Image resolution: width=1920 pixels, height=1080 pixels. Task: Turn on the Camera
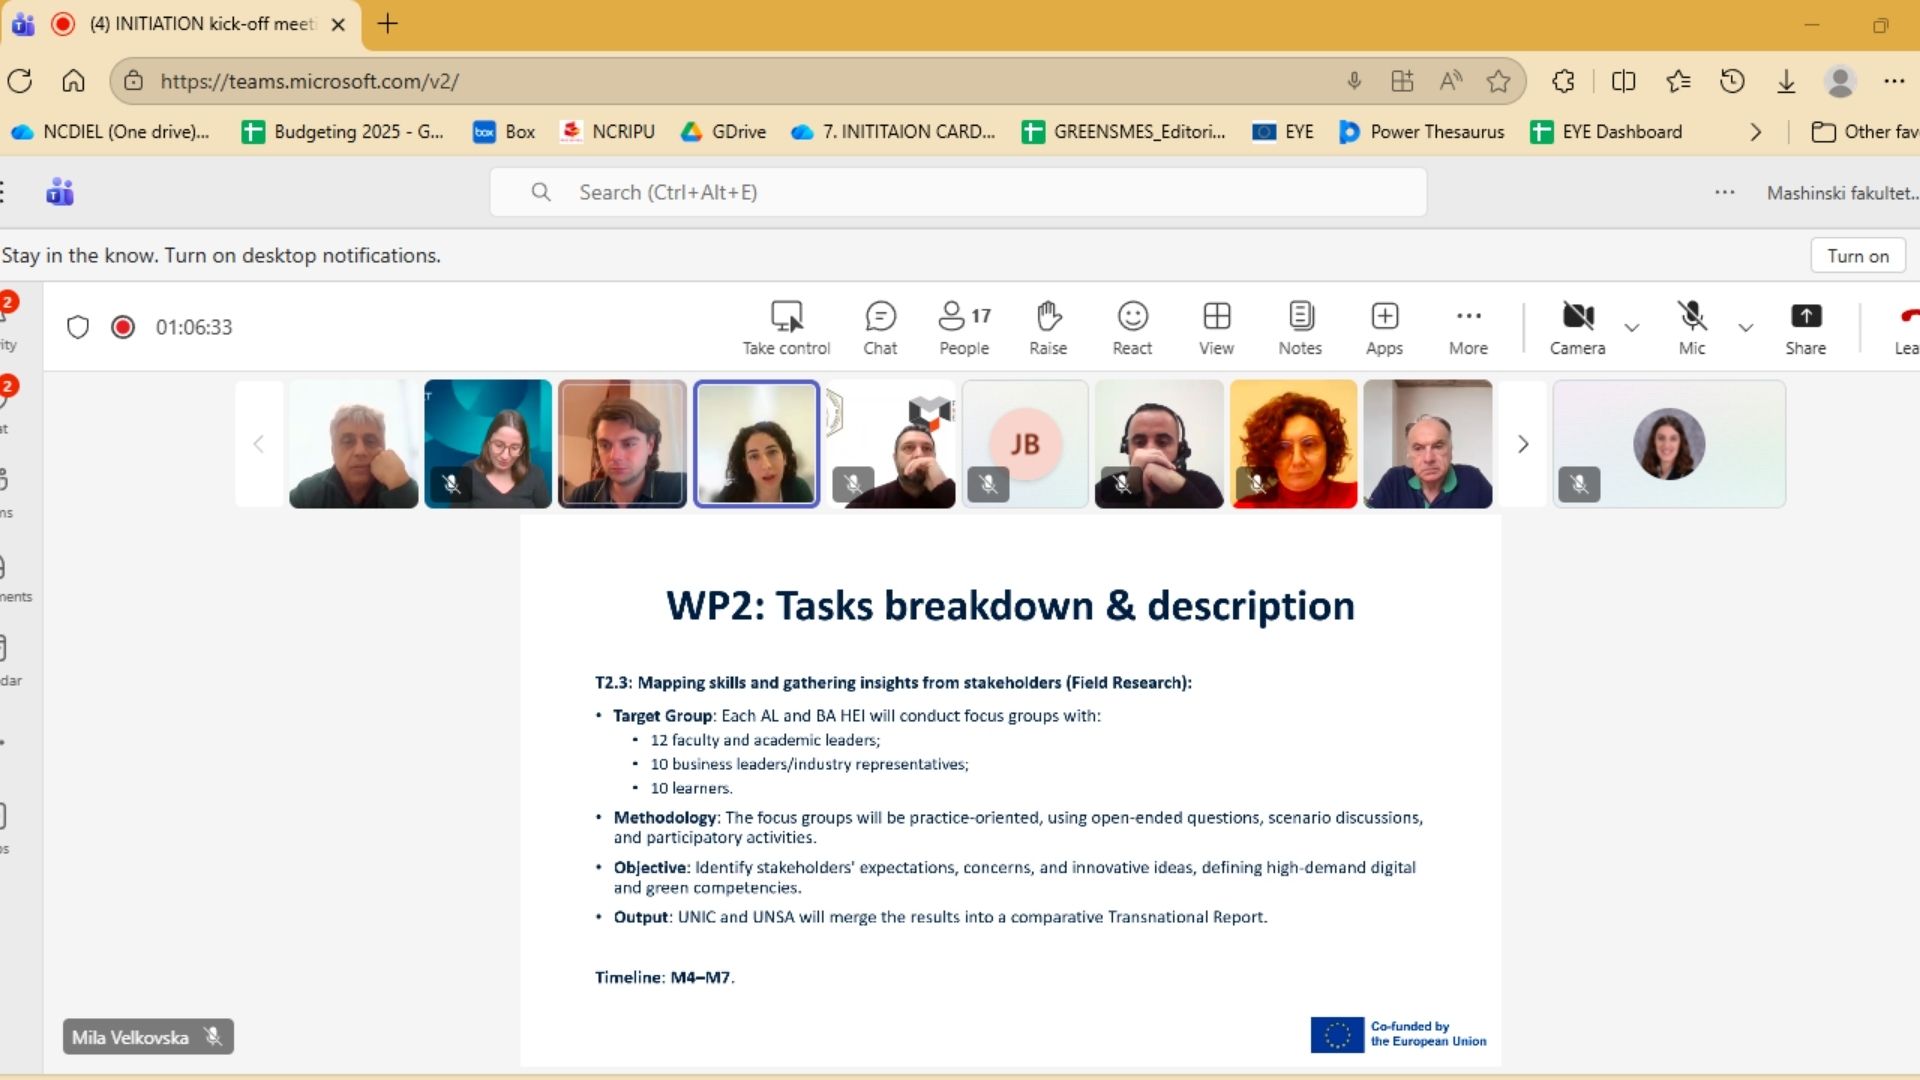pos(1577,327)
